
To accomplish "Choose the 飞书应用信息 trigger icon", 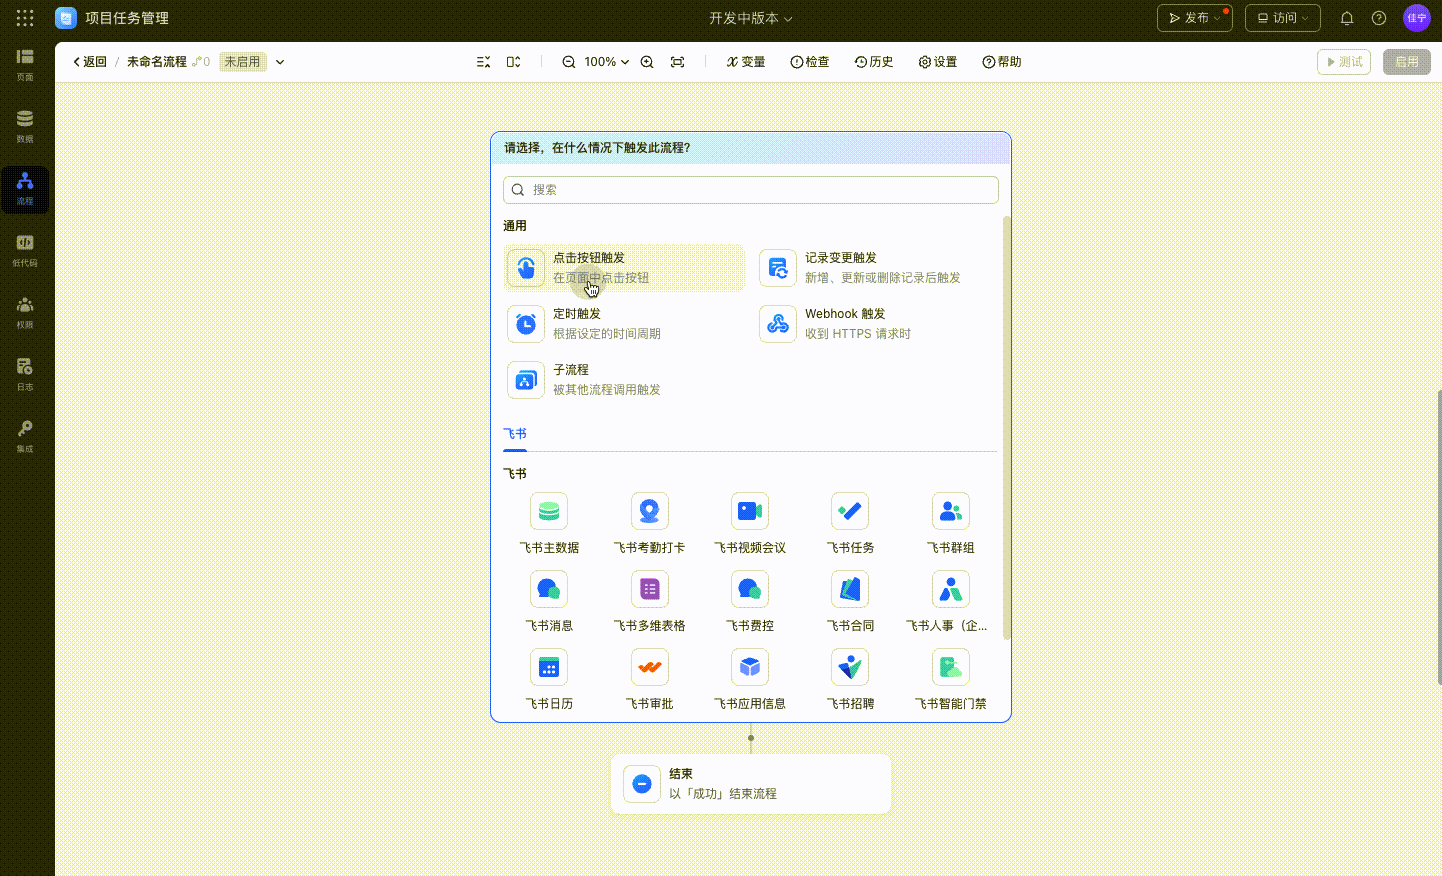I will click(x=750, y=667).
